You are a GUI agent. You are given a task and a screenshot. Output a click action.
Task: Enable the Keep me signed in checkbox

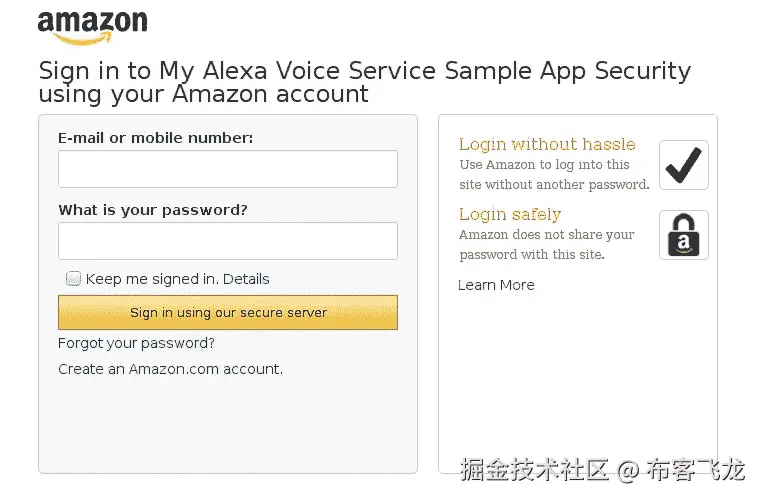[73, 279]
